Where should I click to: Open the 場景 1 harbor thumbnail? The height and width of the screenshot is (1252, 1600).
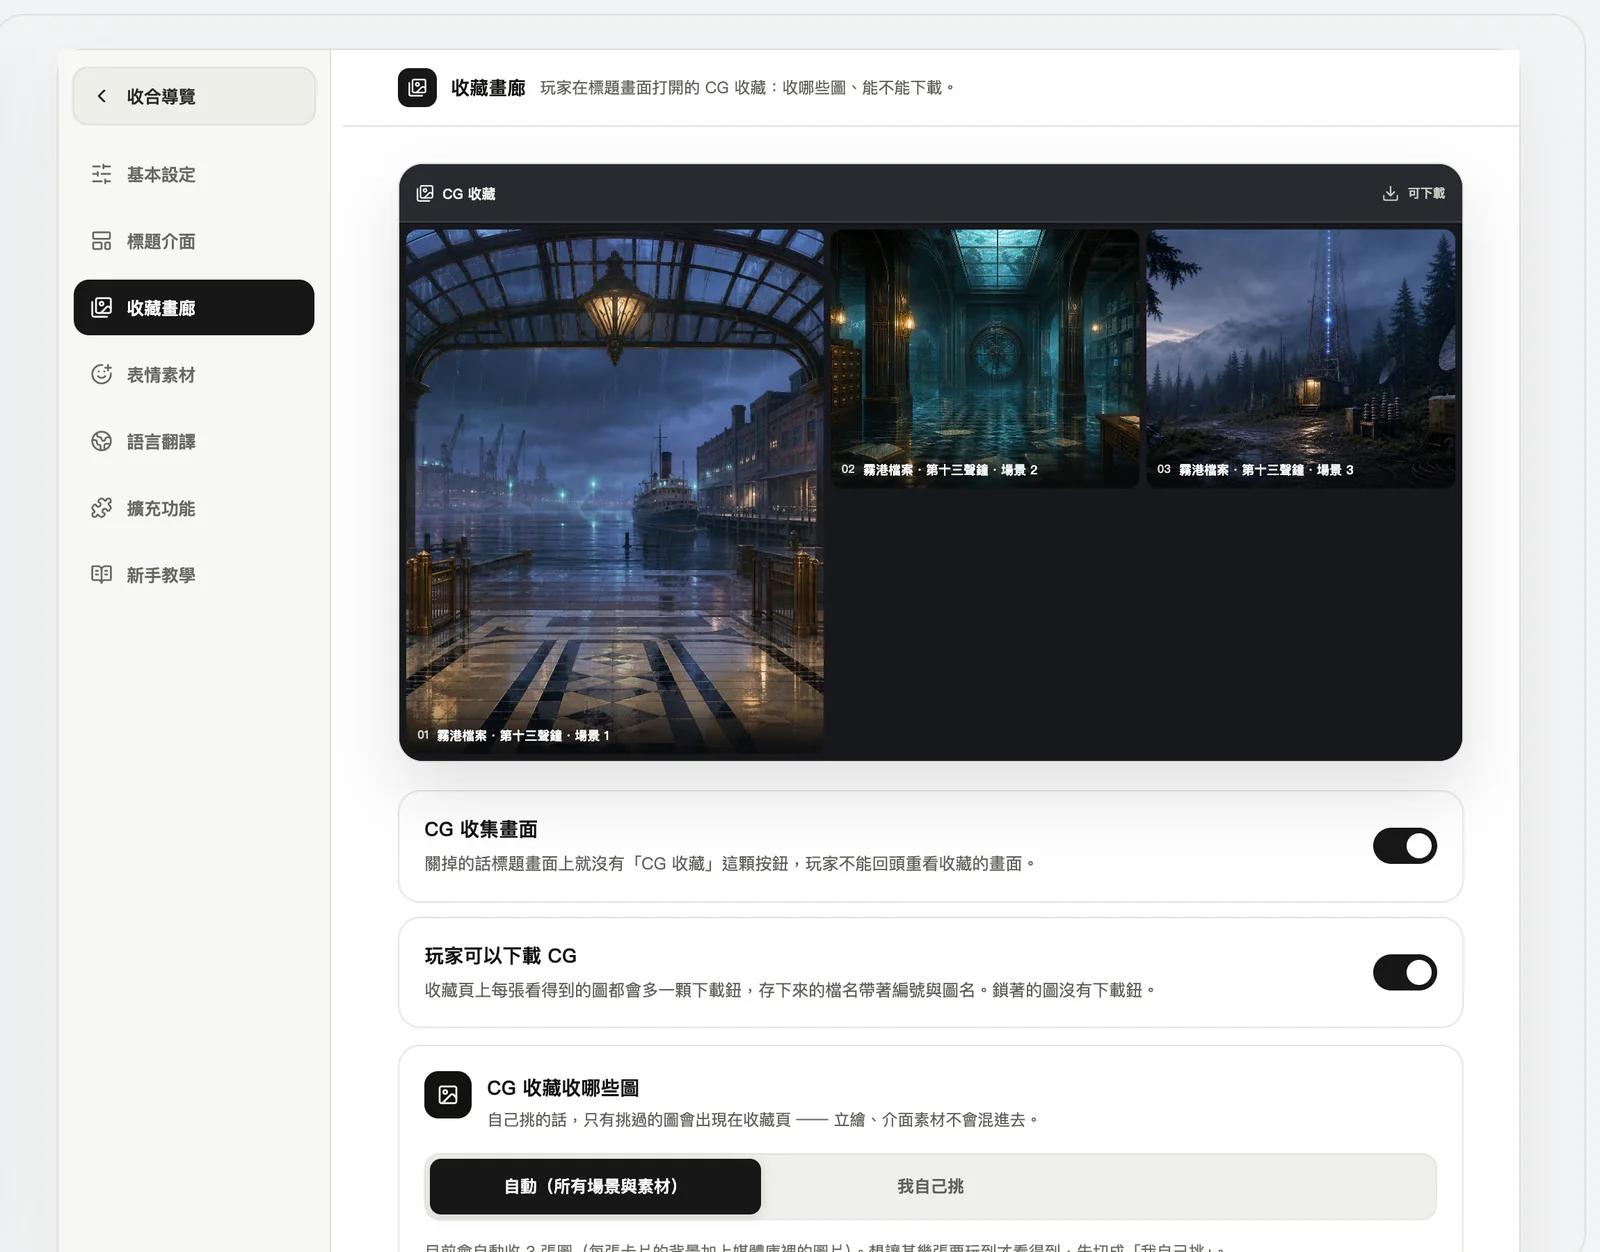(615, 490)
